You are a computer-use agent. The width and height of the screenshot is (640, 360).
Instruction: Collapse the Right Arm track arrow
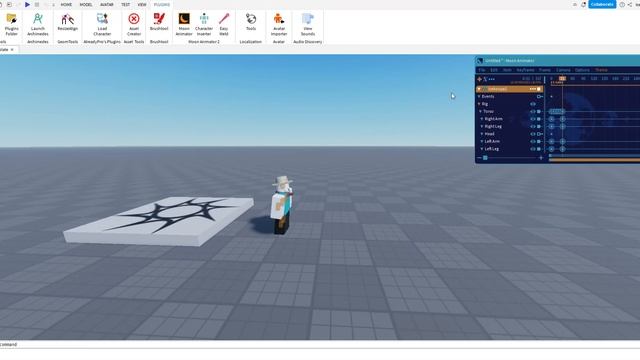(482, 119)
